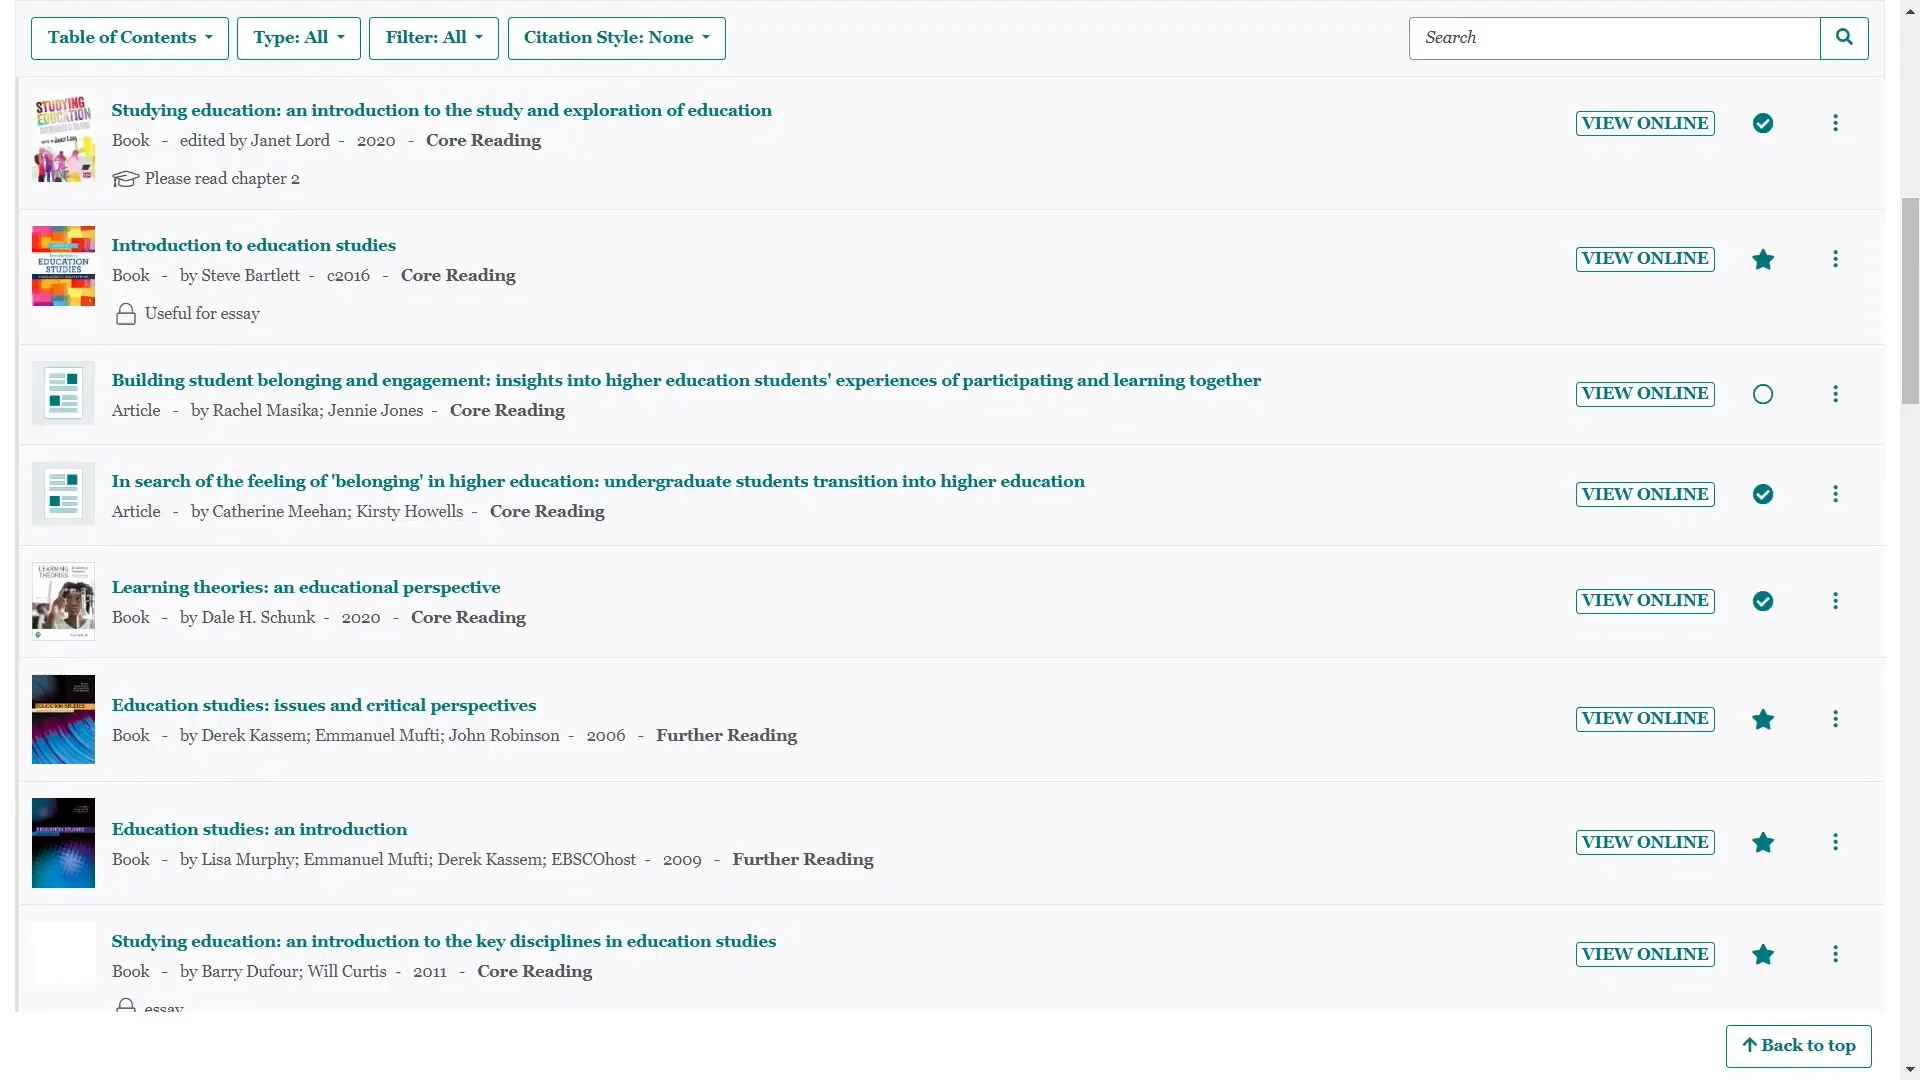
Task: Toggle the star on Introduction to education studies
Action: coord(1762,258)
